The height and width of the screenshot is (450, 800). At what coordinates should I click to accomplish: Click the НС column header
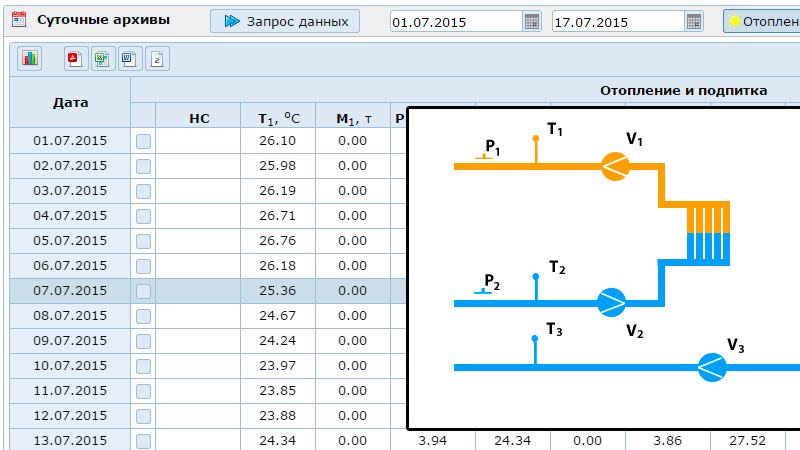(x=198, y=119)
